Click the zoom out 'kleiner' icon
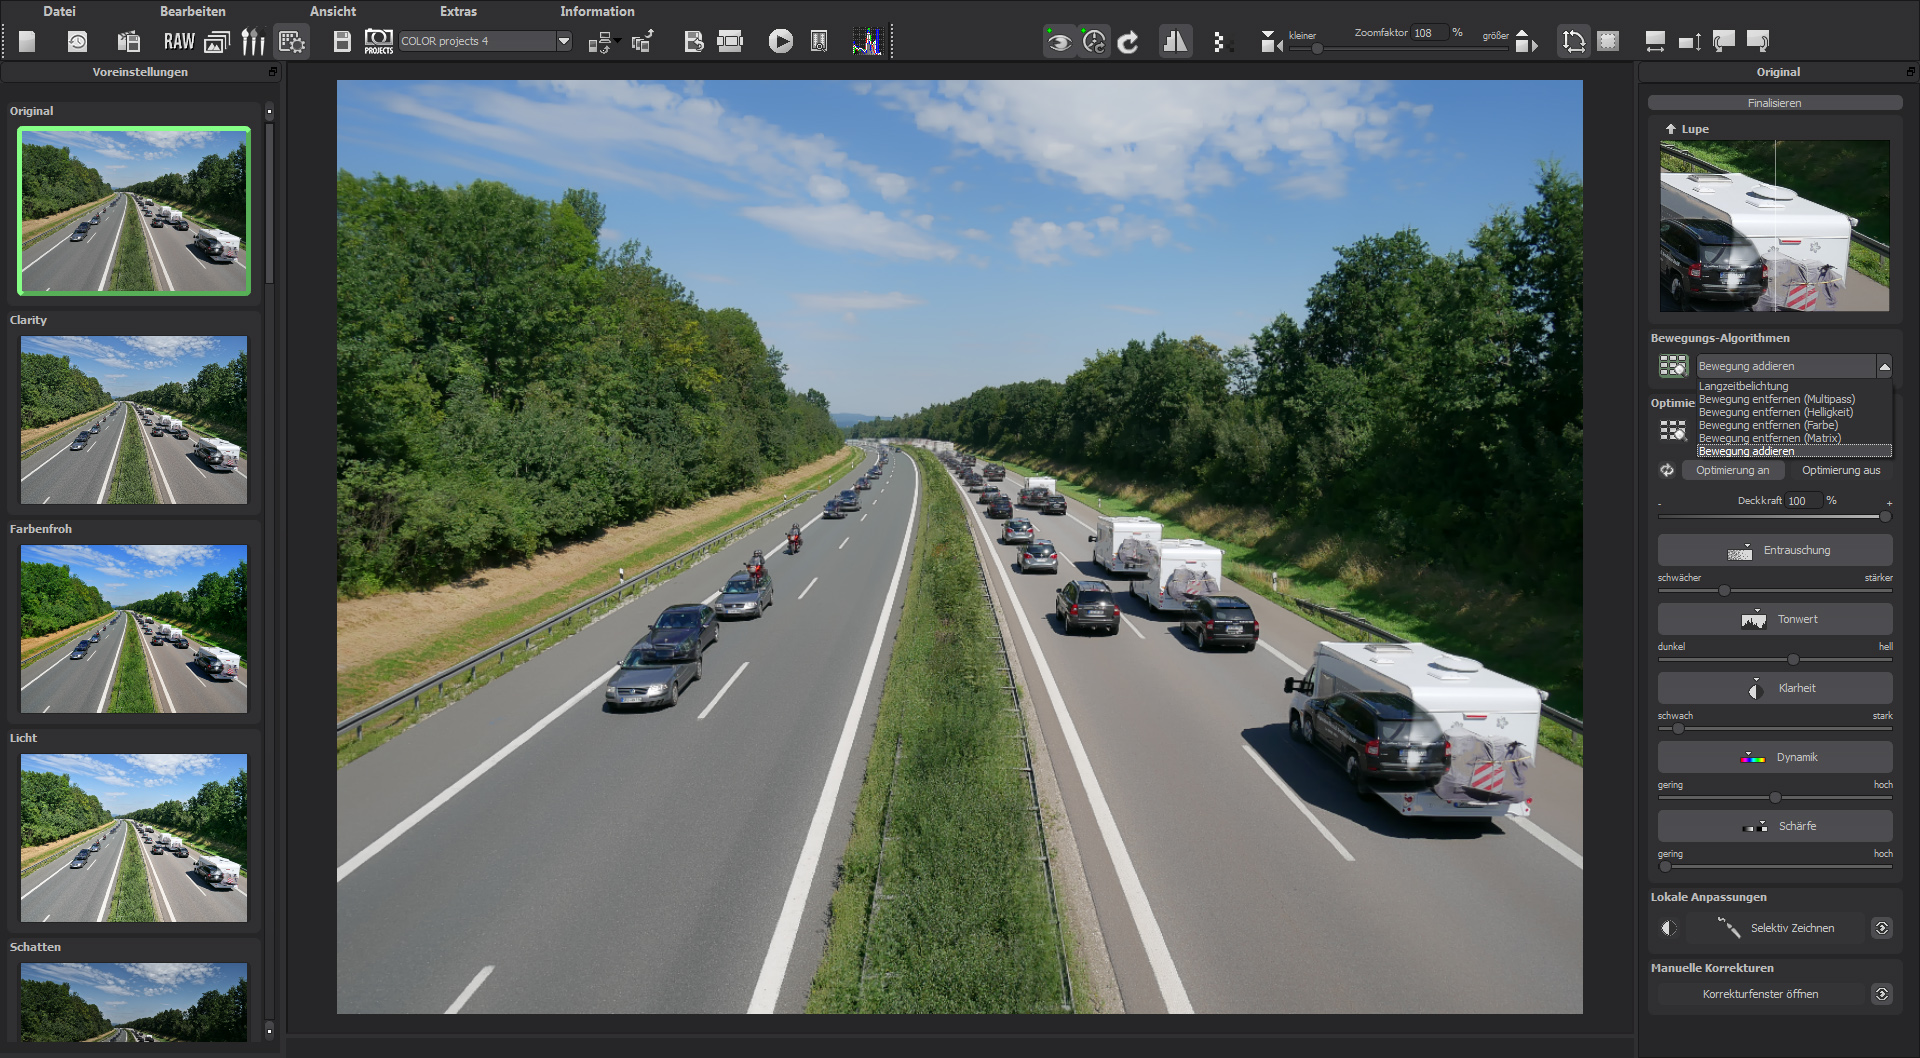 [x=1271, y=42]
